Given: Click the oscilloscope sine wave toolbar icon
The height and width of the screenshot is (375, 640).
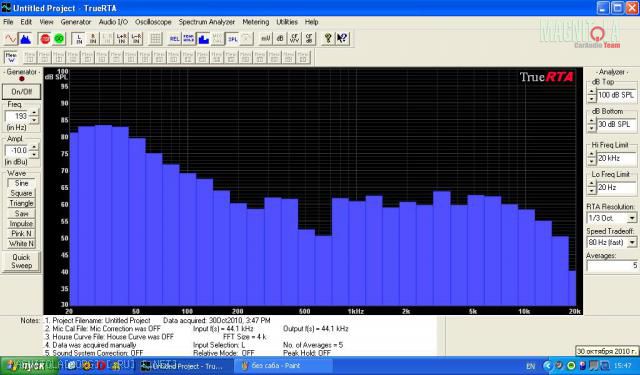Looking at the screenshot, I should coord(11,39).
